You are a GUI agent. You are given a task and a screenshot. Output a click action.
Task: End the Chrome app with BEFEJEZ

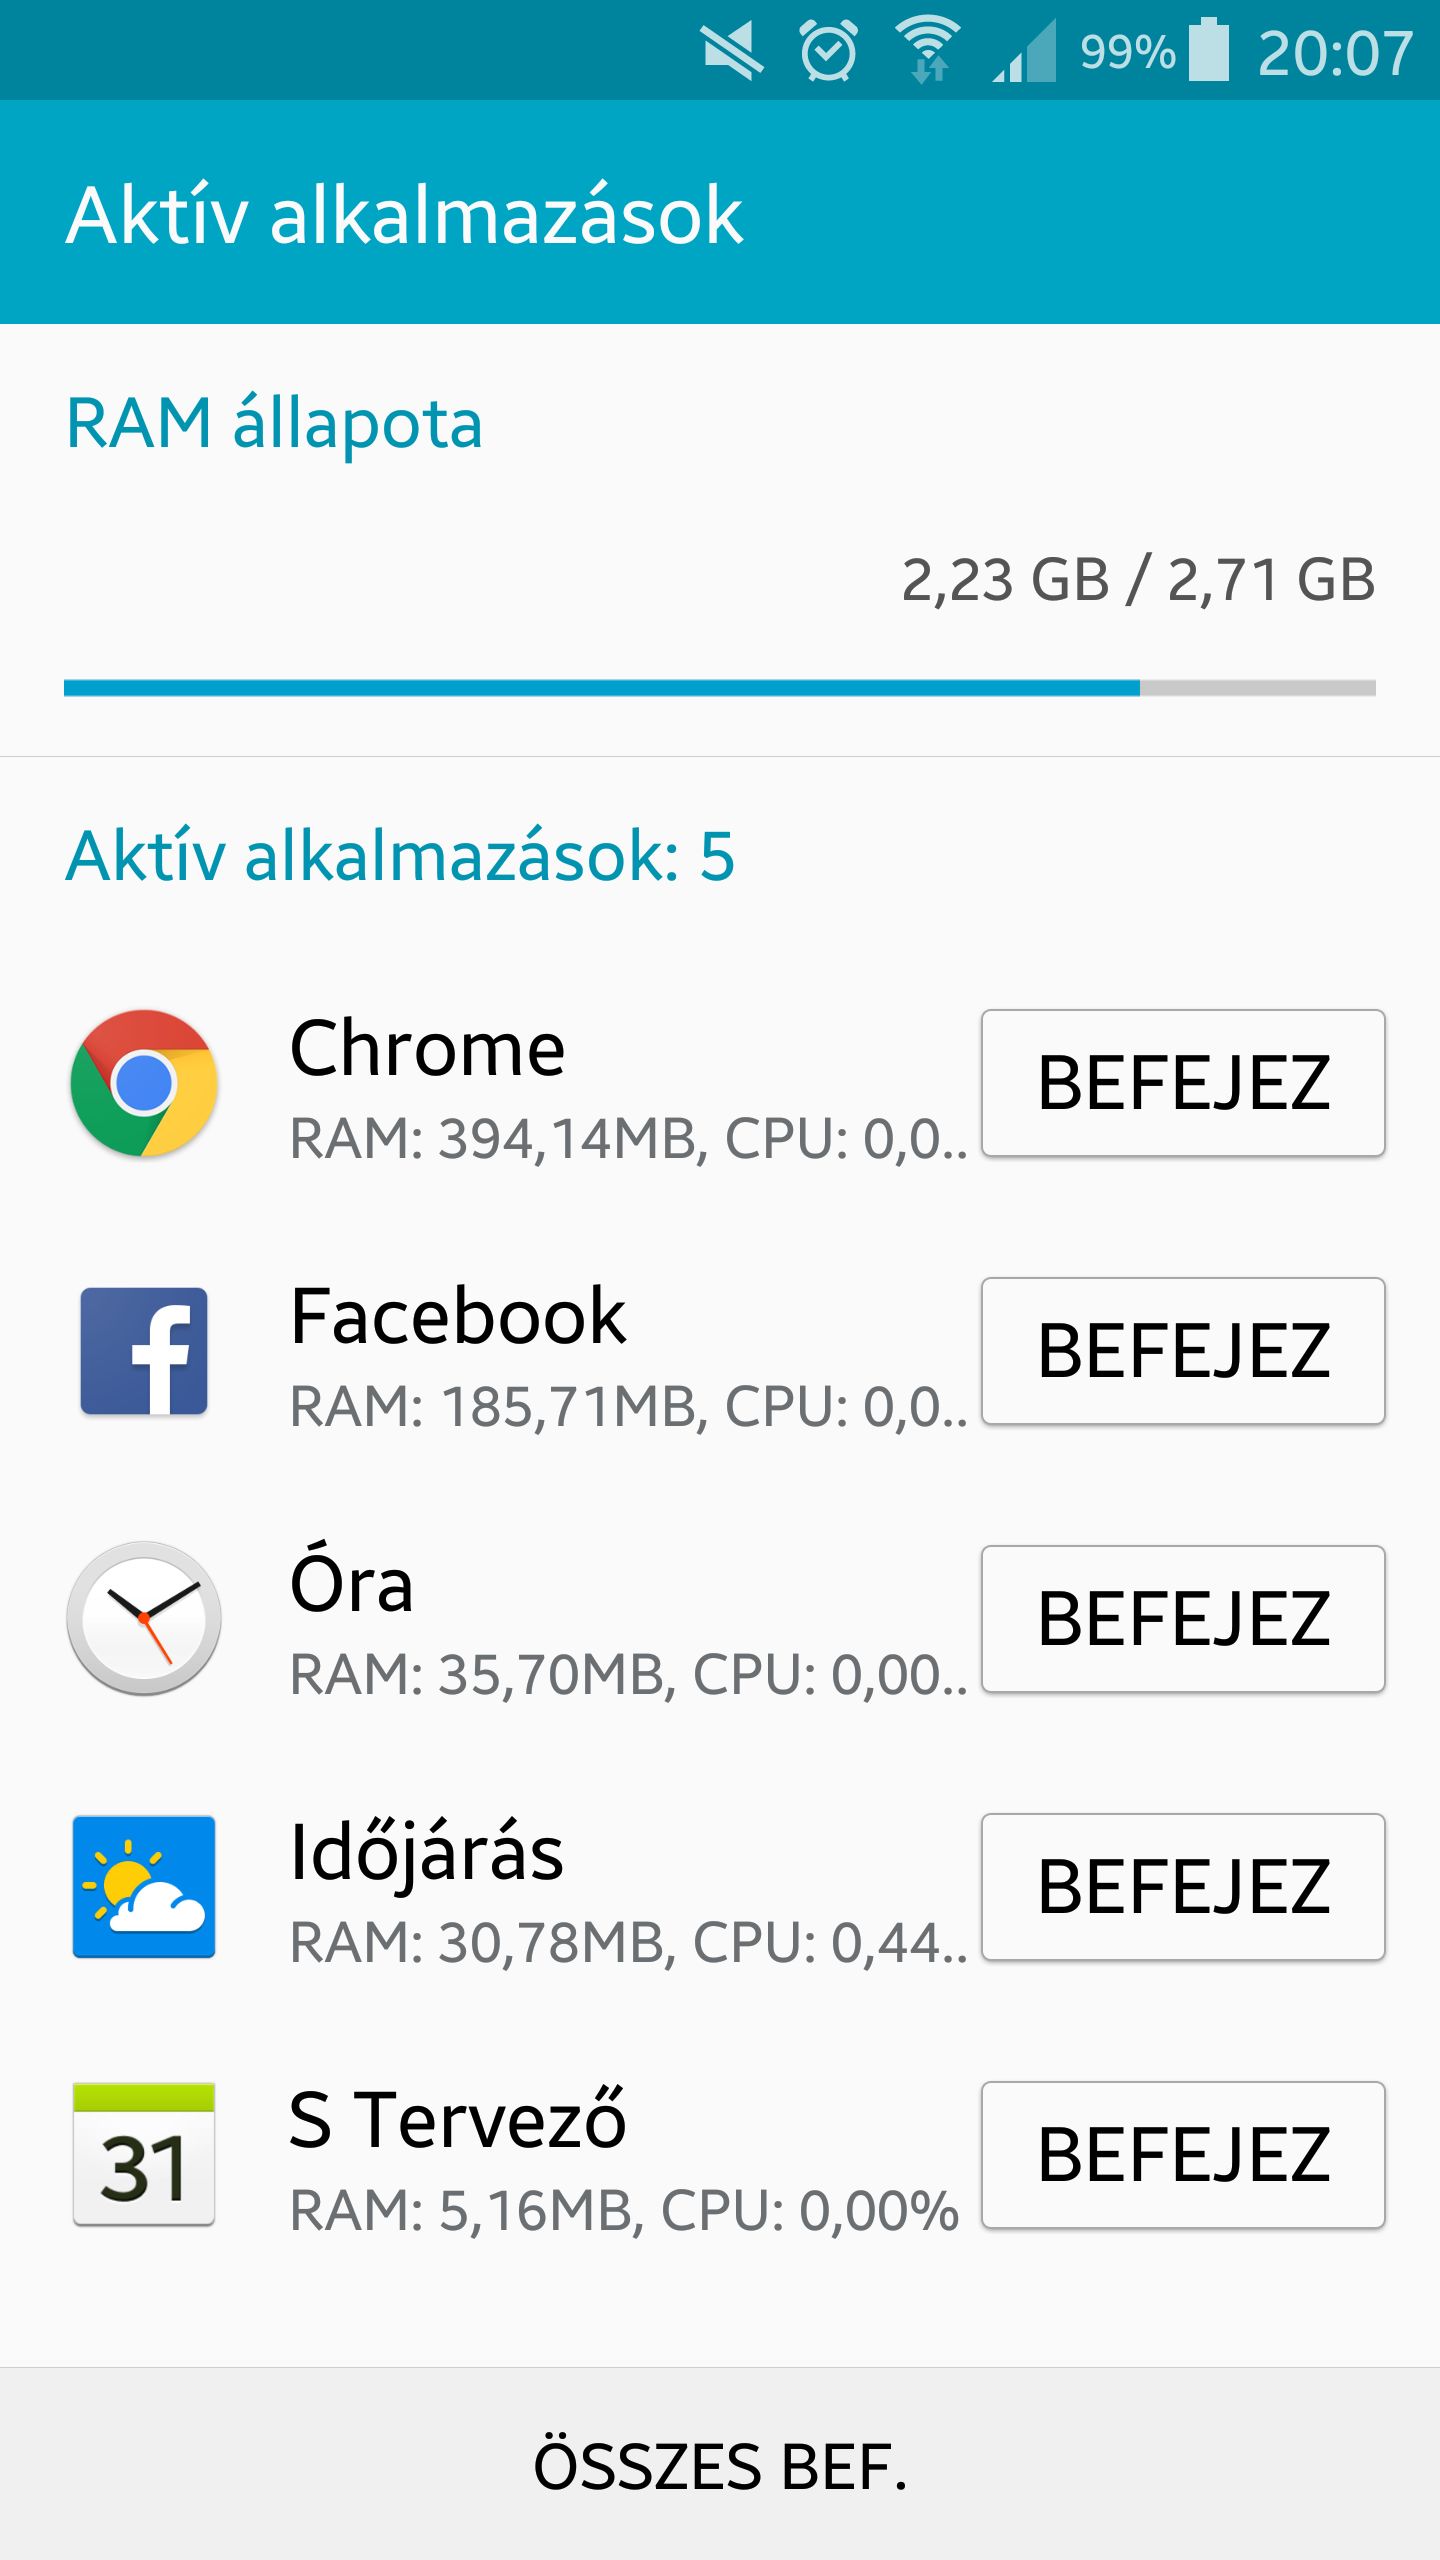coord(1183,1083)
